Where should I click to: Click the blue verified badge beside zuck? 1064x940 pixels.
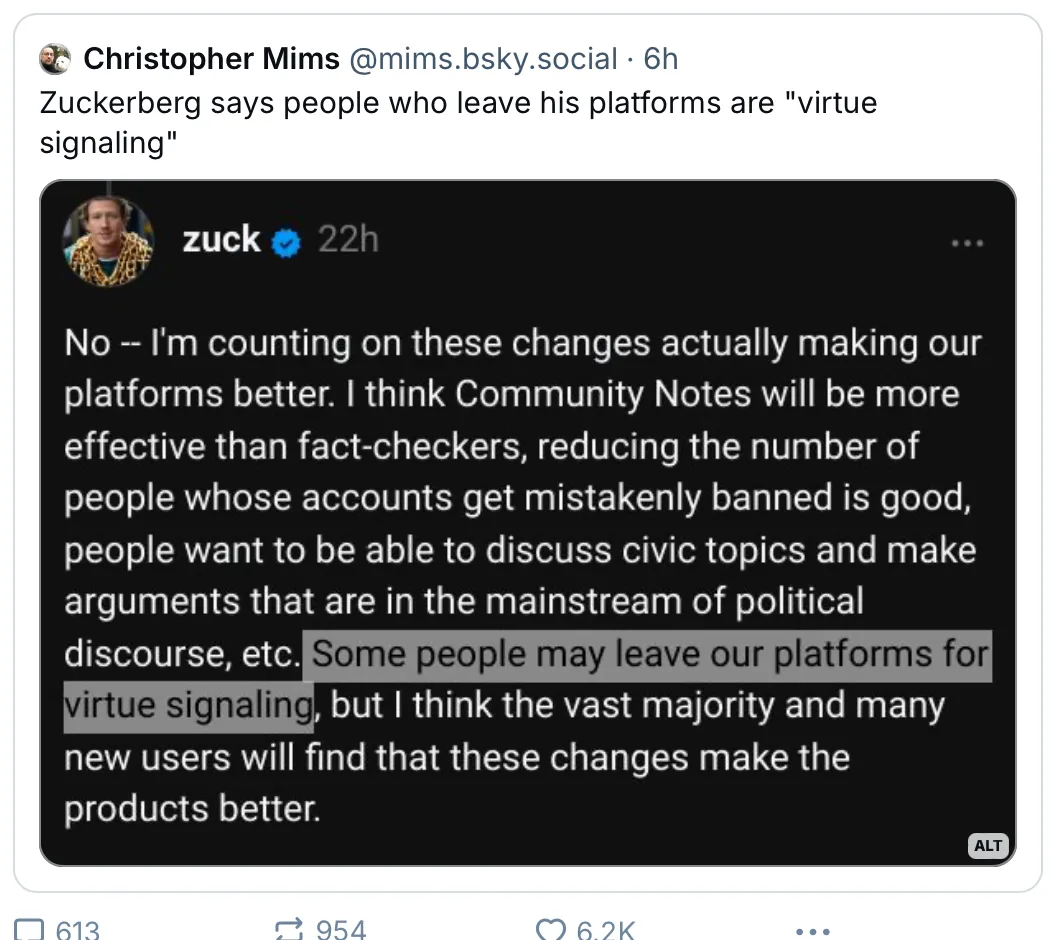pyautogui.click(x=286, y=242)
